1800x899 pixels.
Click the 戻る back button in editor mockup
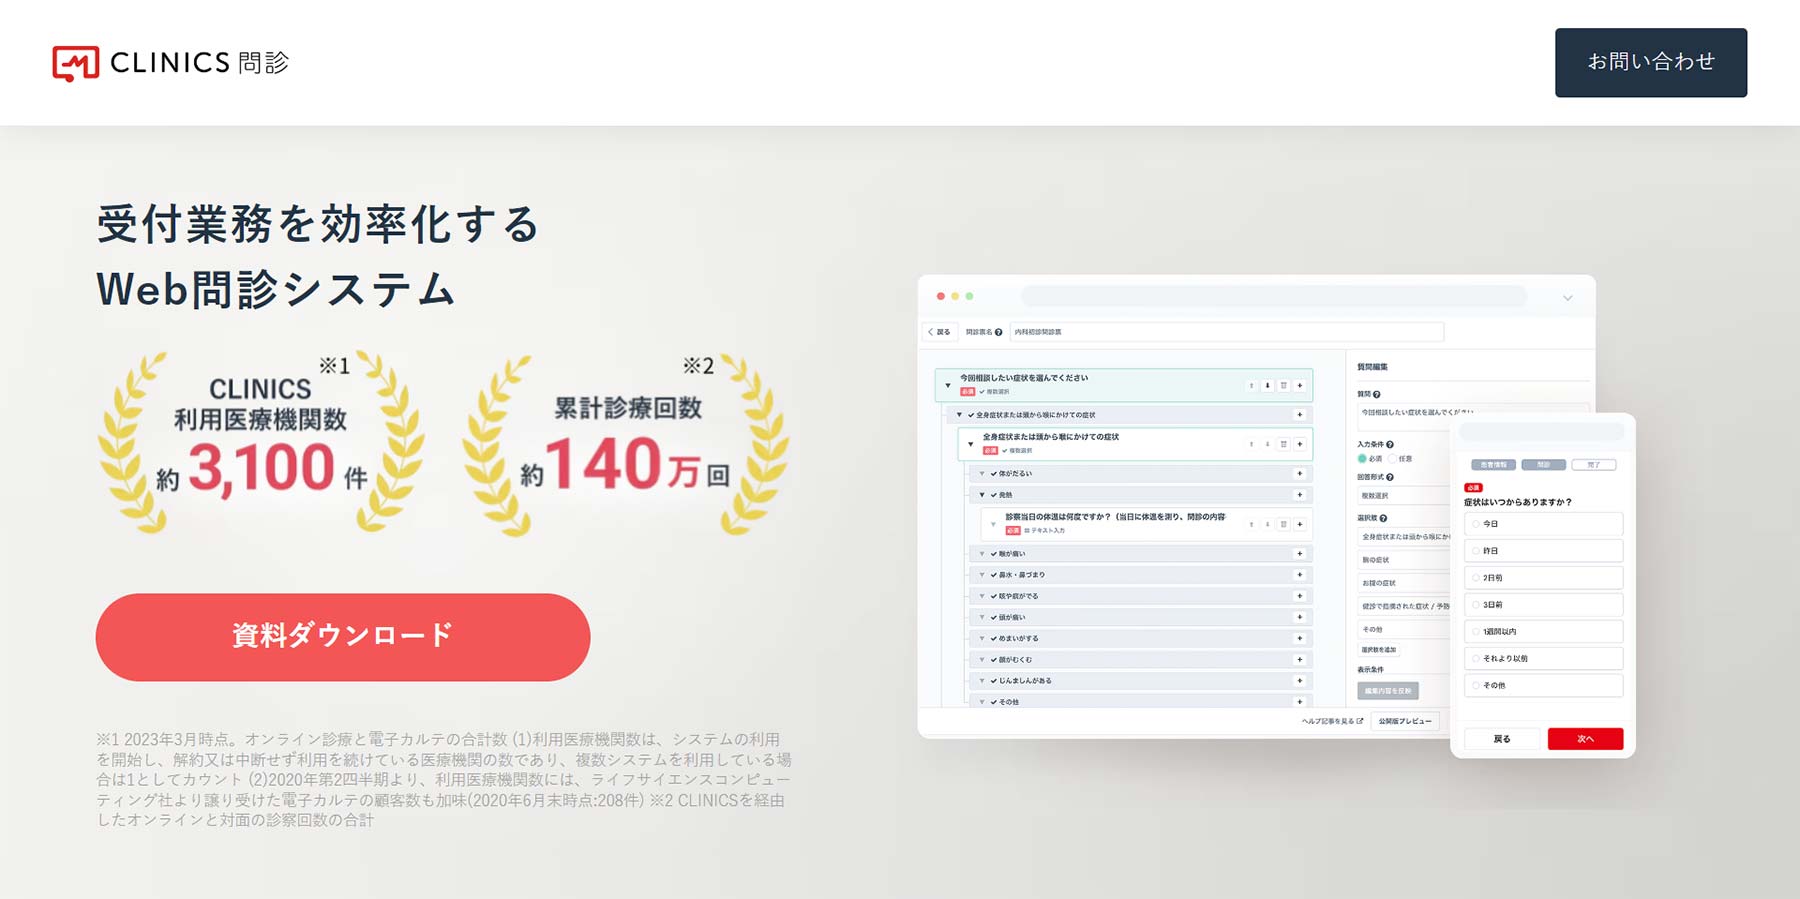939,332
